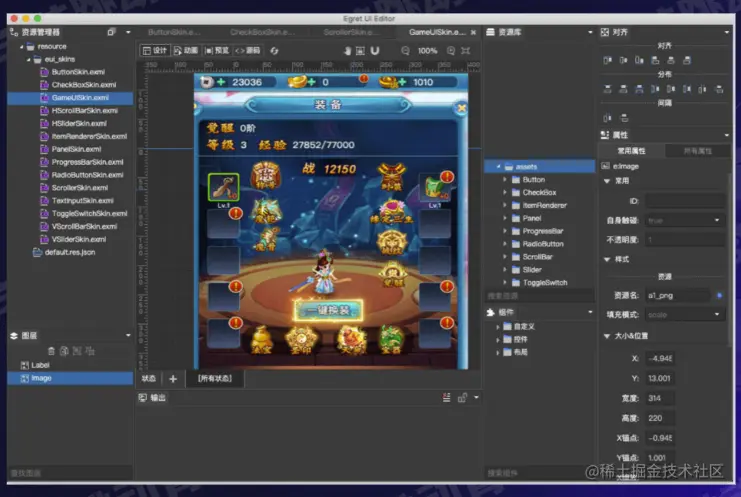Switch to the 预览 preview view
The height and width of the screenshot is (497, 741).
(x=217, y=51)
